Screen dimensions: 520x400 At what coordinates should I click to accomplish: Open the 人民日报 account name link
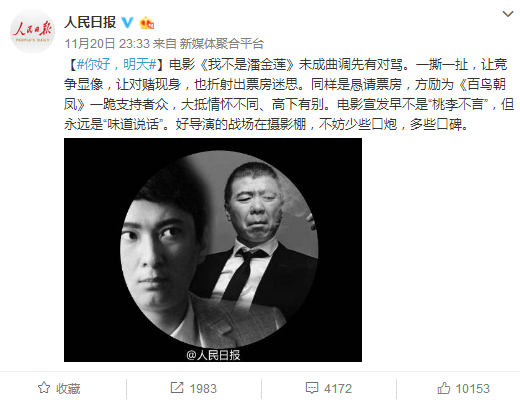click(x=90, y=22)
